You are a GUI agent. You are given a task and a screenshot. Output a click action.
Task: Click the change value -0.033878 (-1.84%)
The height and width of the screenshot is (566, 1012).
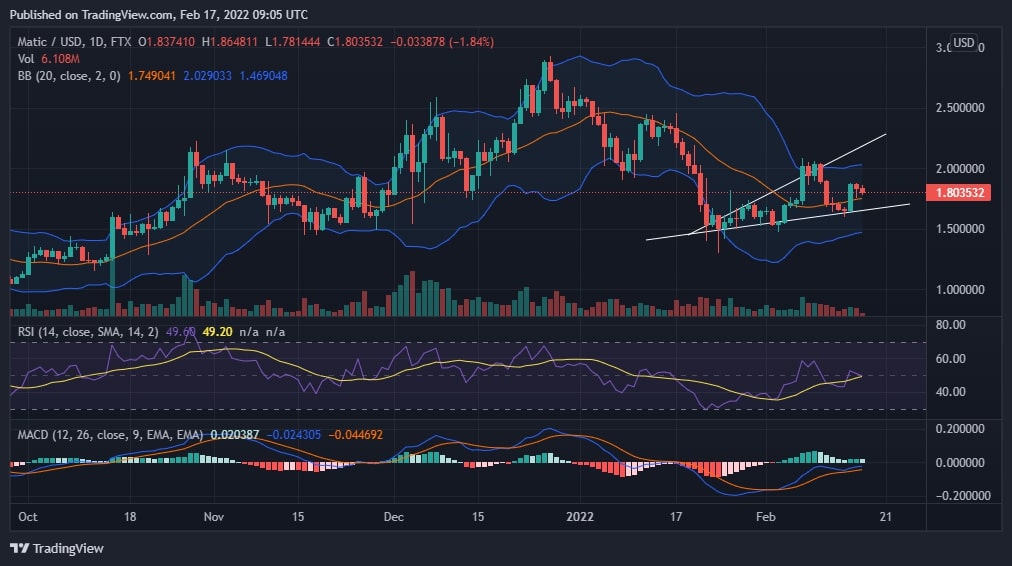click(x=442, y=42)
